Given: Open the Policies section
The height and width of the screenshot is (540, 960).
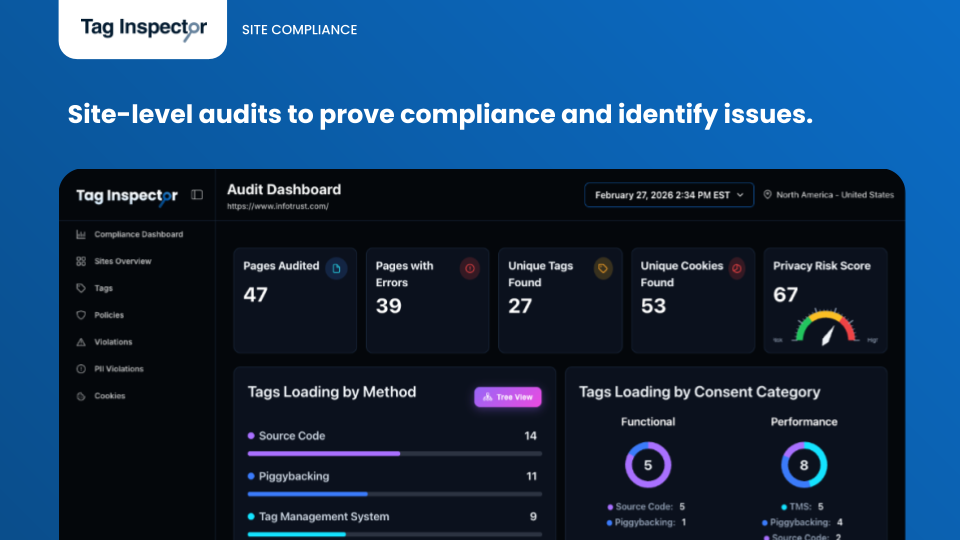Looking at the screenshot, I should (x=109, y=315).
